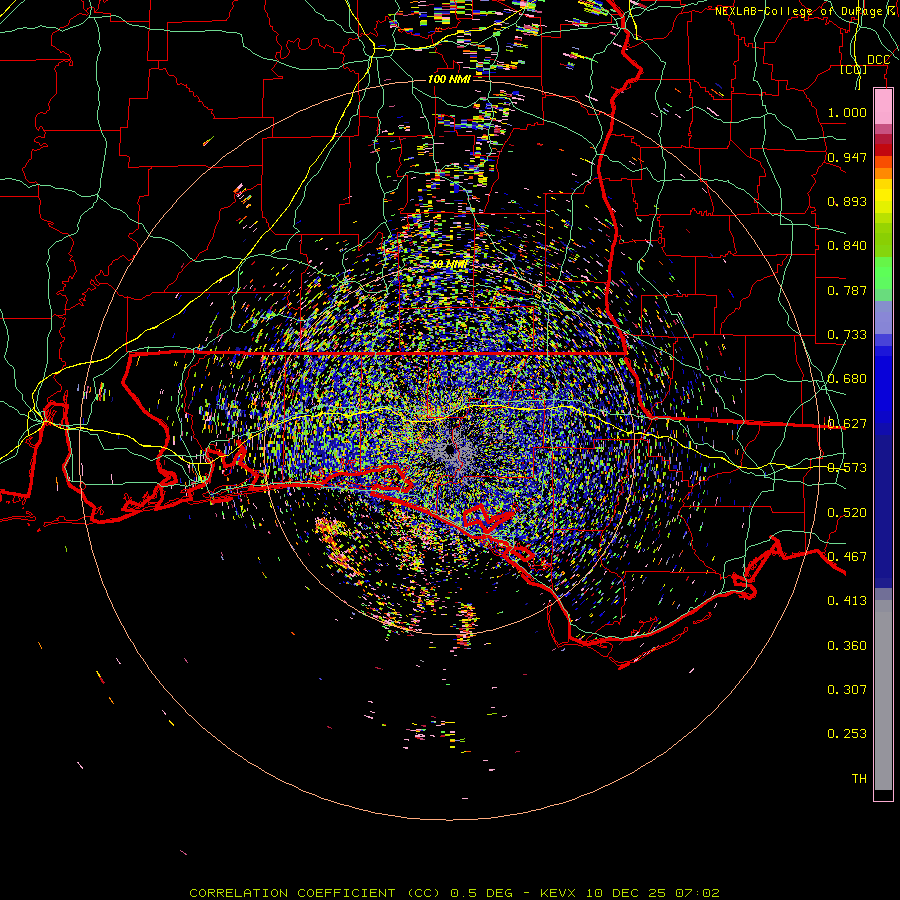Click the 0.627 scale value

point(847,424)
